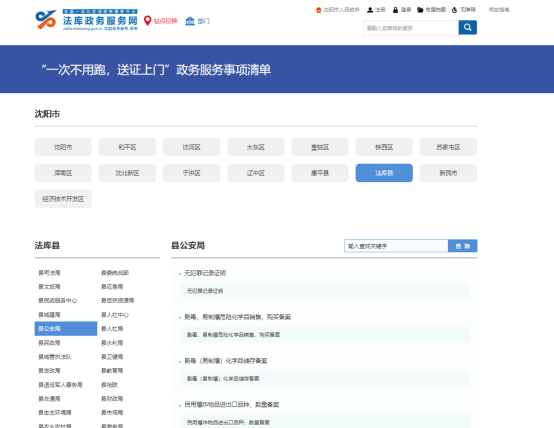The image size is (554, 428).
Task: Click the lock icon next to 登录
Action: point(395,10)
